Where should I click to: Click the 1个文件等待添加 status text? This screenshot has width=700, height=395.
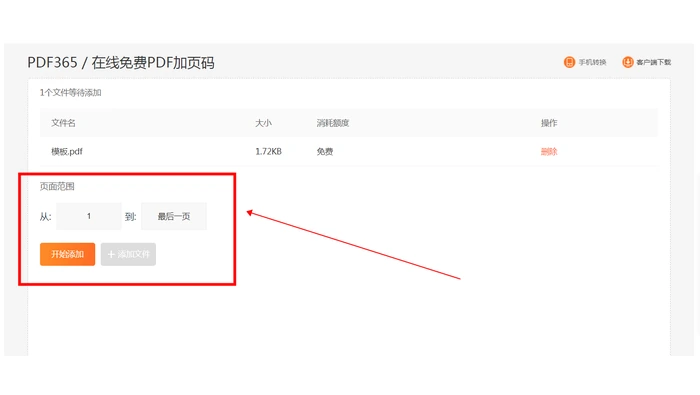click(x=71, y=93)
